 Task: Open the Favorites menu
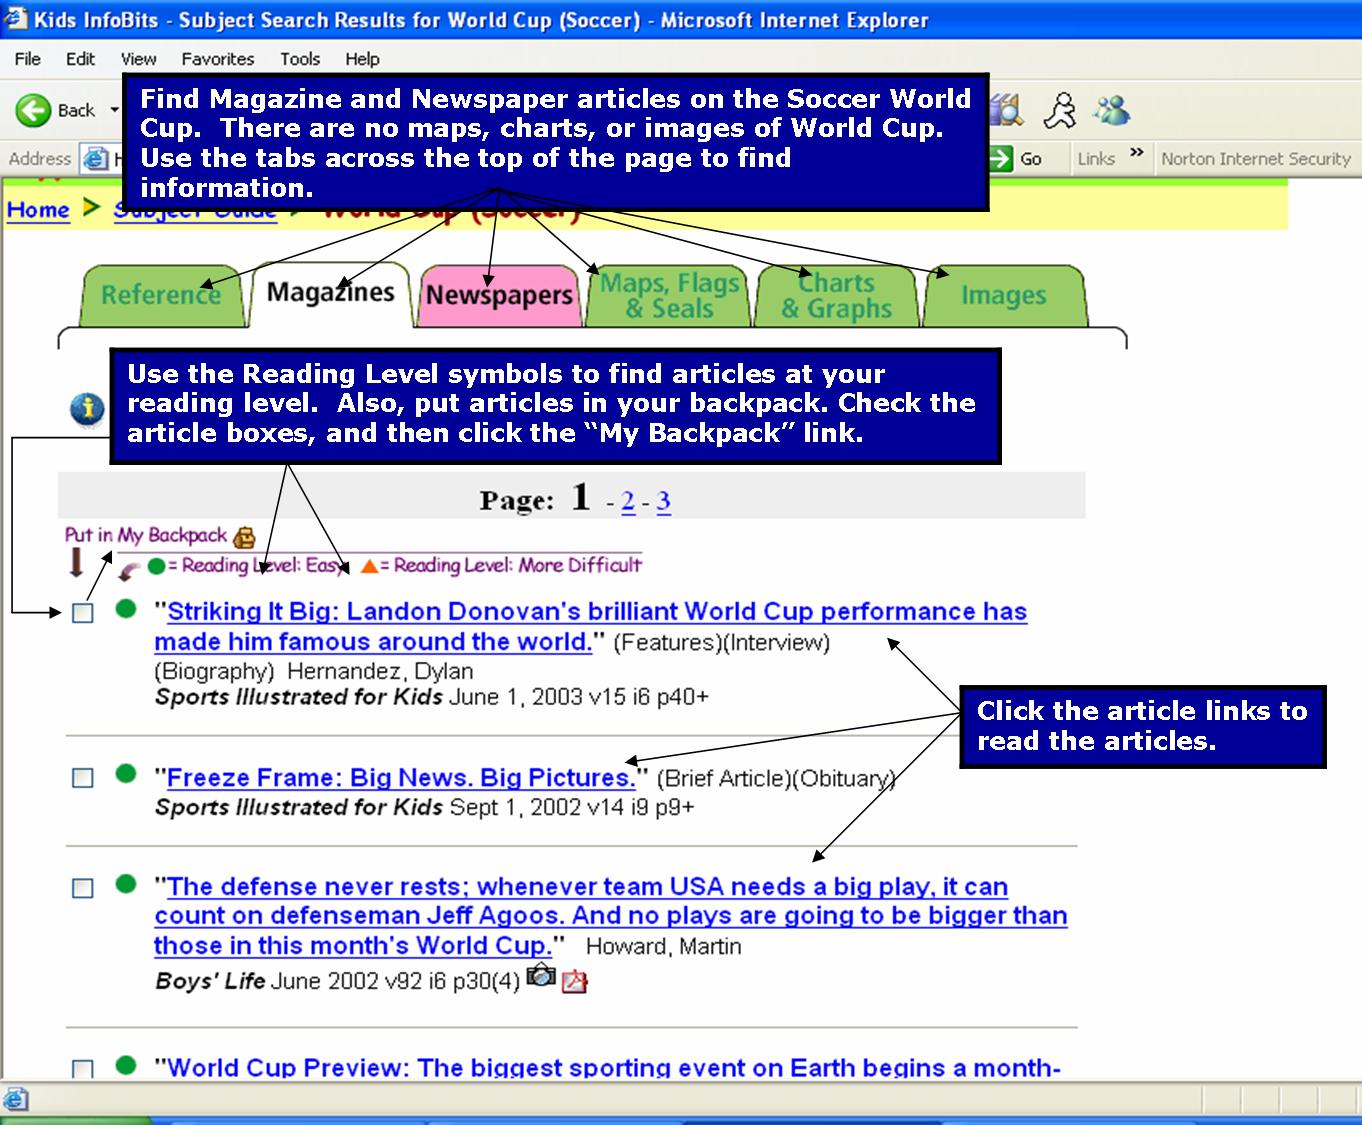tap(218, 59)
